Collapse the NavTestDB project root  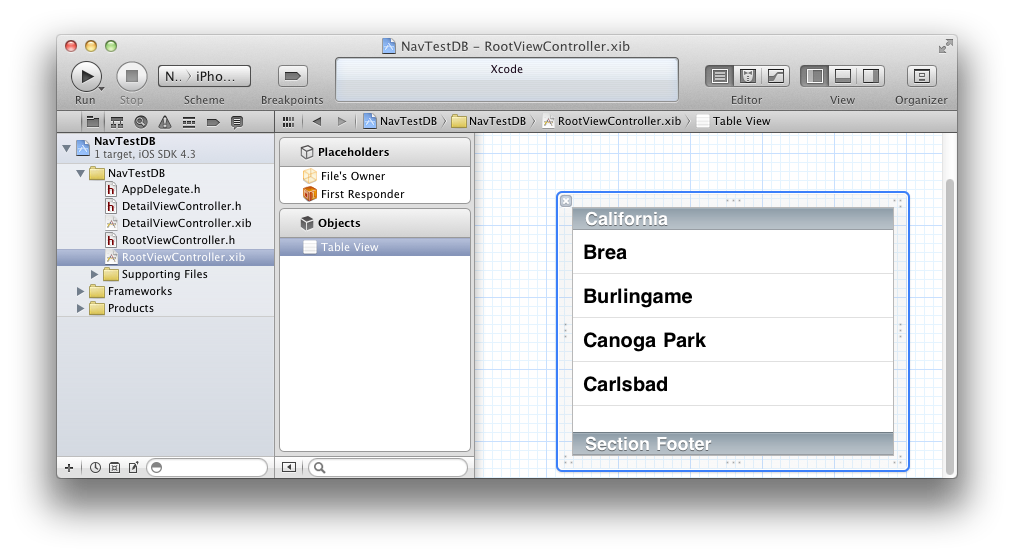pyautogui.click(x=67, y=148)
